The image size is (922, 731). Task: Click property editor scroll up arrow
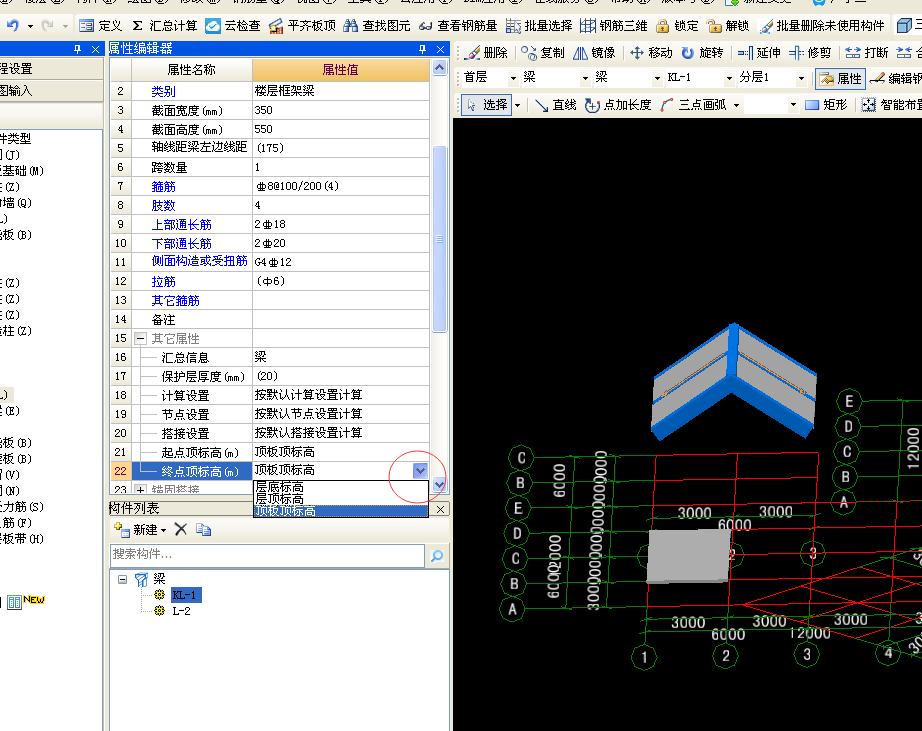click(439, 68)
